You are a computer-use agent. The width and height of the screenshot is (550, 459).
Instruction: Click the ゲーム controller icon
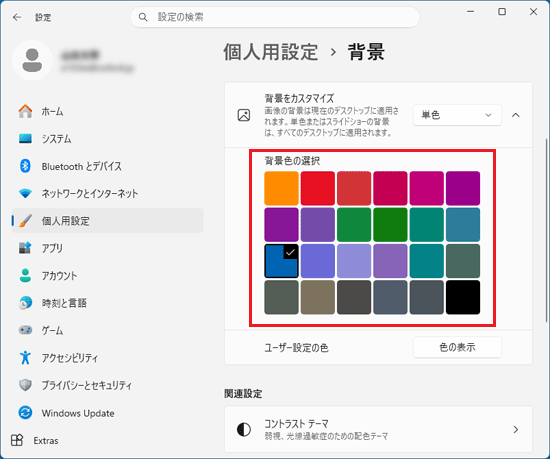pos(25,330)
